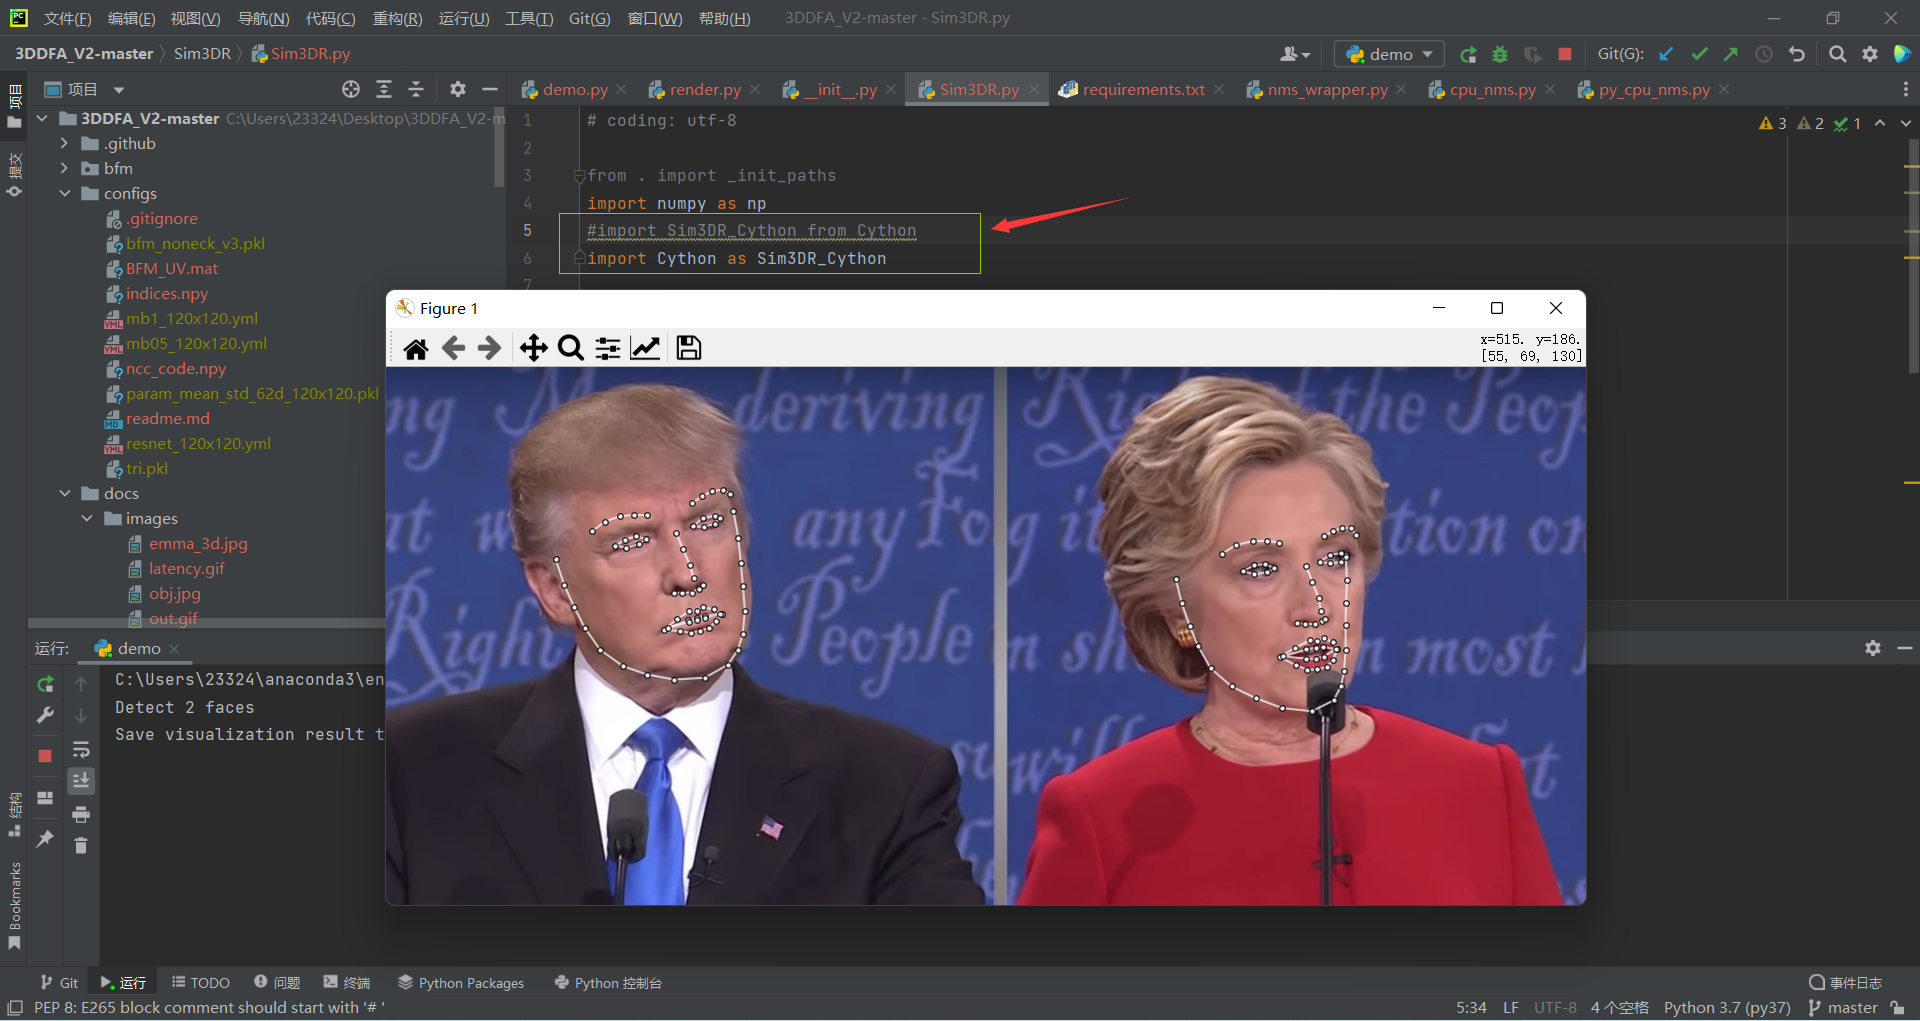Viewport: 1920px width, 1021px height.
Task: Activate zoom magnifier in Figure 1 toolbar
Action: [x=570, y=348]
